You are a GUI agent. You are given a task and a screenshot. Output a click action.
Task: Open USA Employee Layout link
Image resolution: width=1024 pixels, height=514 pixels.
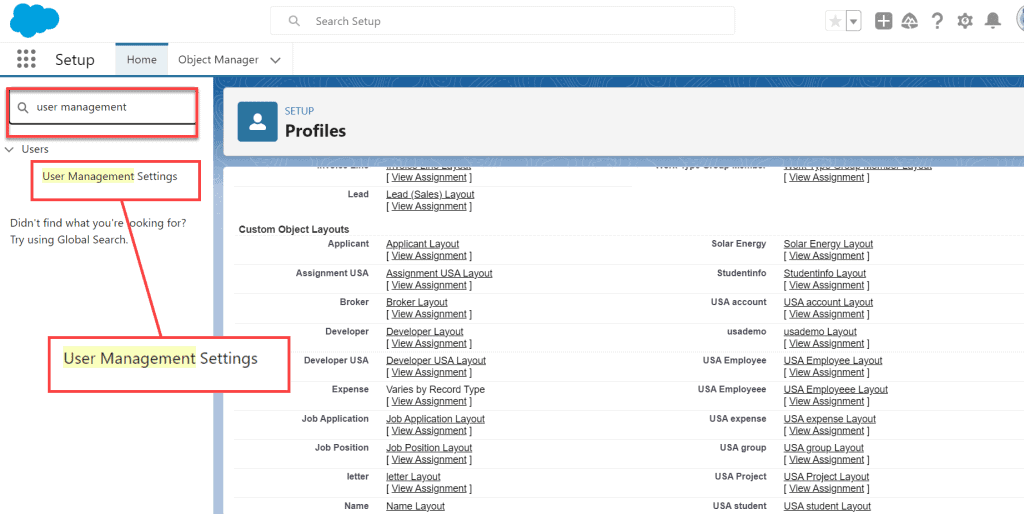[x=833, y=361]
